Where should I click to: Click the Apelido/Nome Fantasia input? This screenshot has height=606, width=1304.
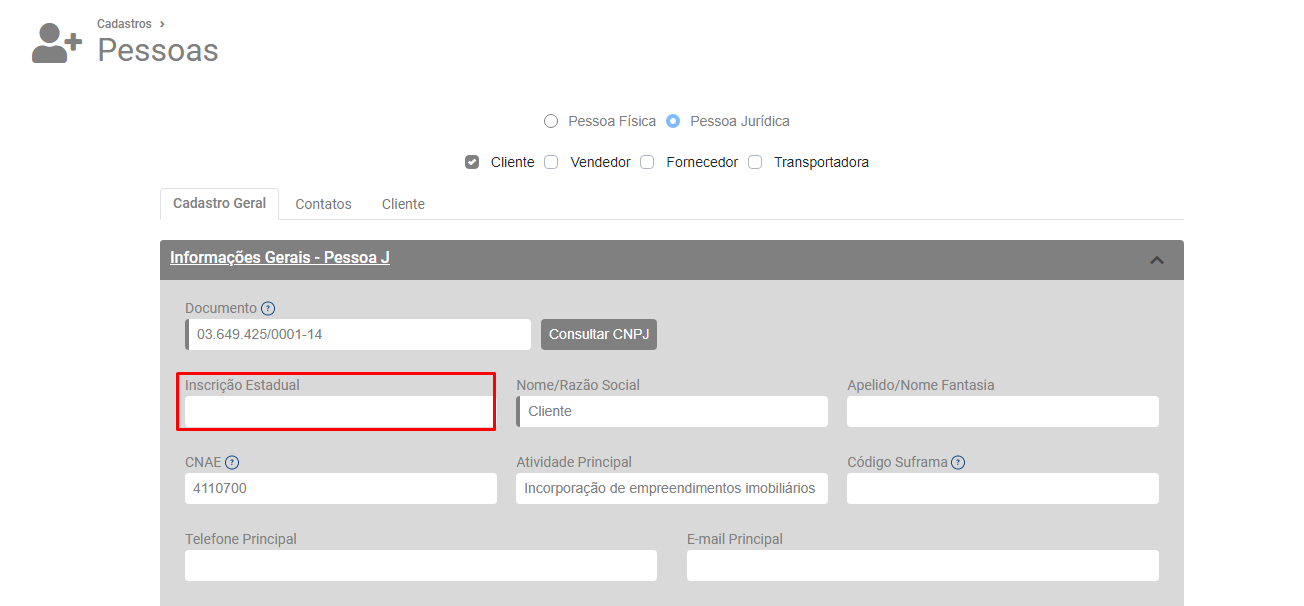pyautogui.click(x=1002, y=412)
